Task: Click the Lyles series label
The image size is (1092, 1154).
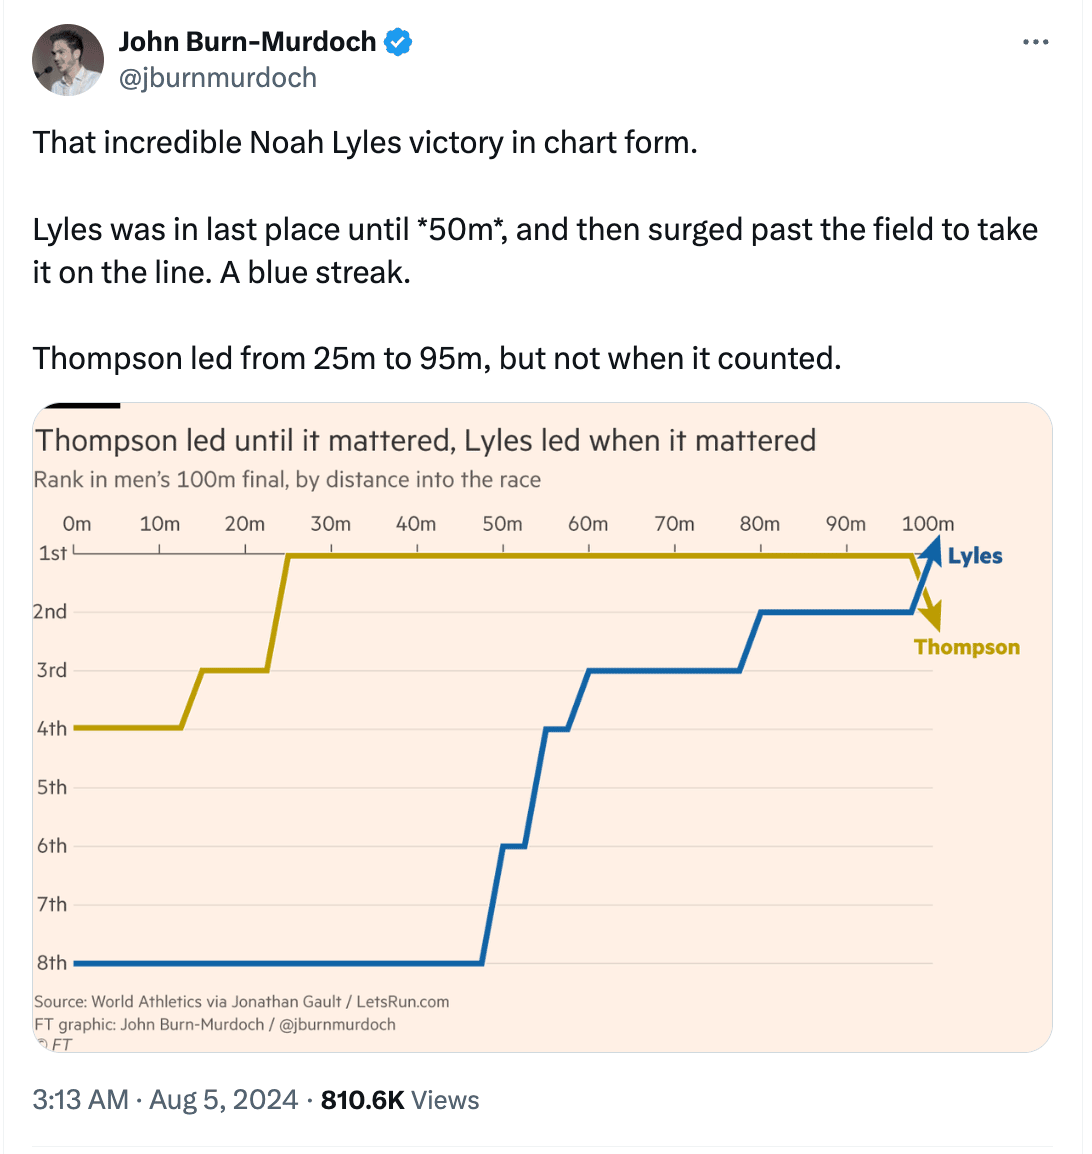Action: 975,556
